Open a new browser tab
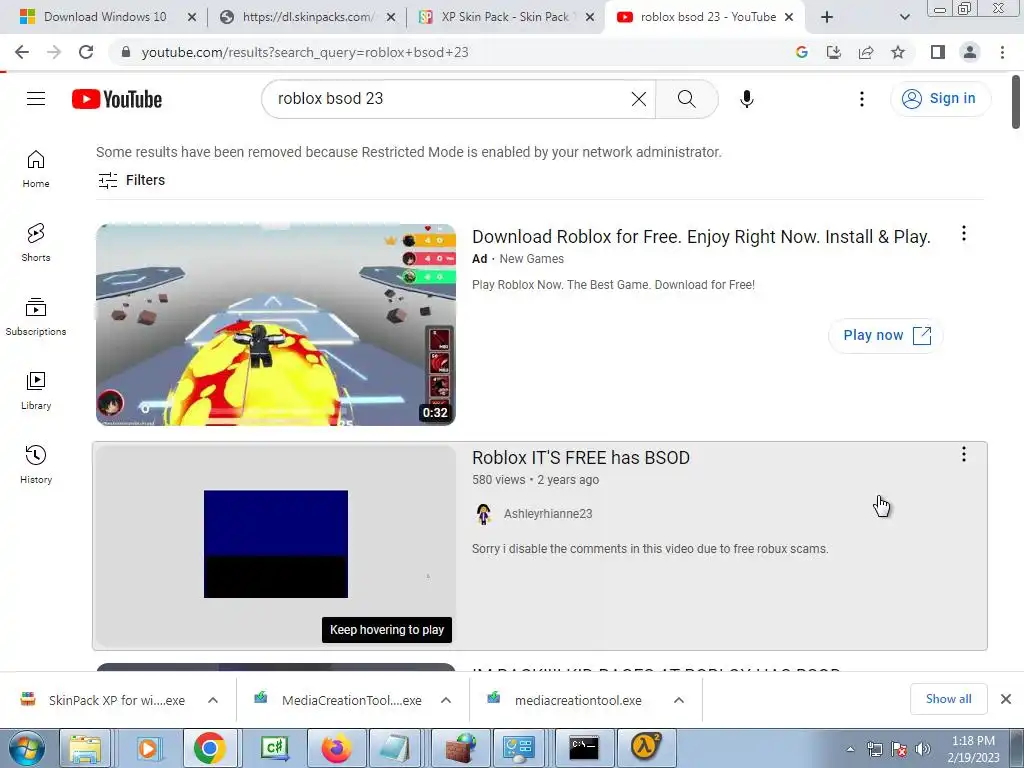1024x768 pixels. pos(827,17)
